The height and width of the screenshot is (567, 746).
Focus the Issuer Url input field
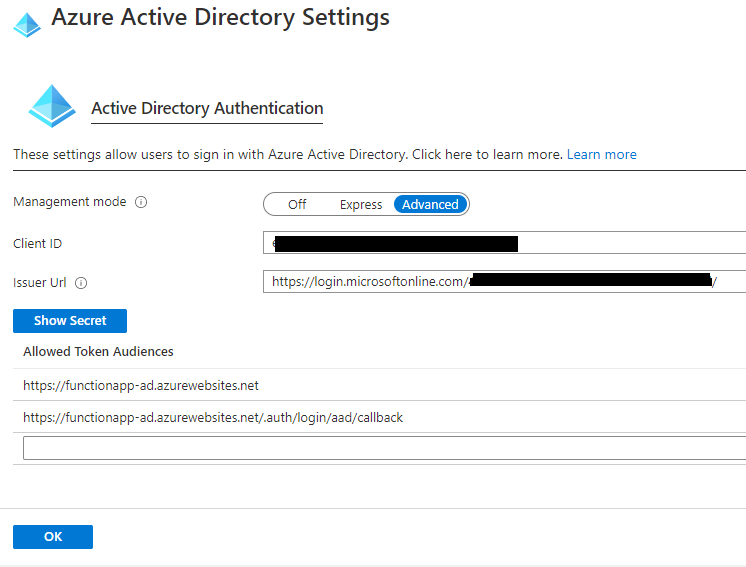tap(504, 282)
